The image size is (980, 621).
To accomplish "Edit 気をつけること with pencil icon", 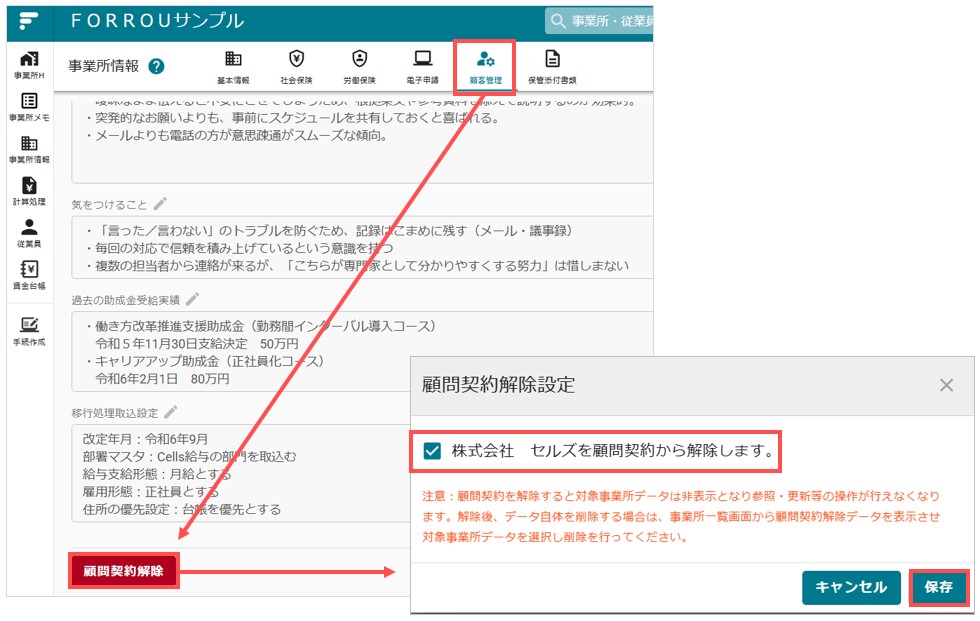I will click(161, 204).
